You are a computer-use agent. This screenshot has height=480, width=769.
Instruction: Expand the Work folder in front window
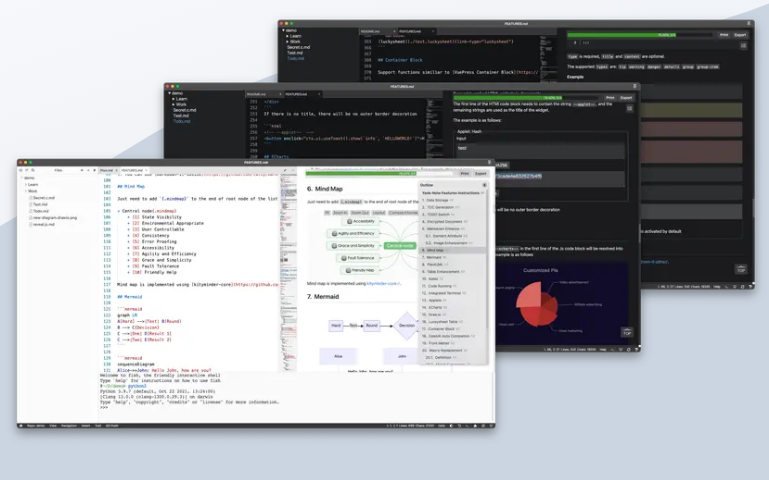(x=26, y=191)
